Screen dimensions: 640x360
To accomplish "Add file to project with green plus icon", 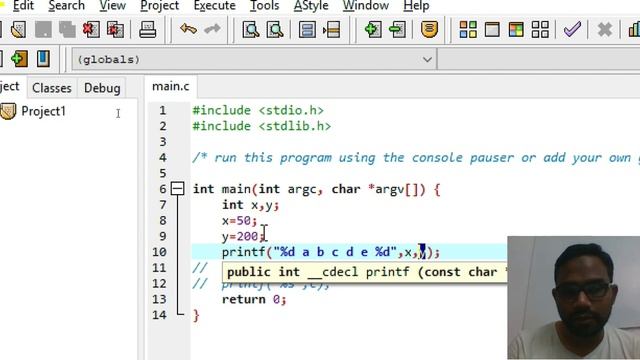I will tap(373, 29).
